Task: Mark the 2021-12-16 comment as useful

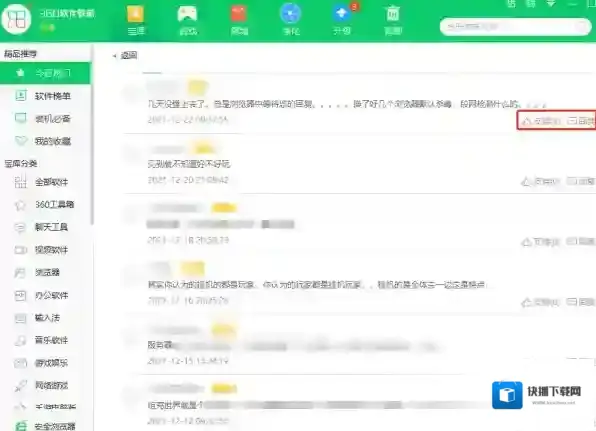Action: pos(540,303)
